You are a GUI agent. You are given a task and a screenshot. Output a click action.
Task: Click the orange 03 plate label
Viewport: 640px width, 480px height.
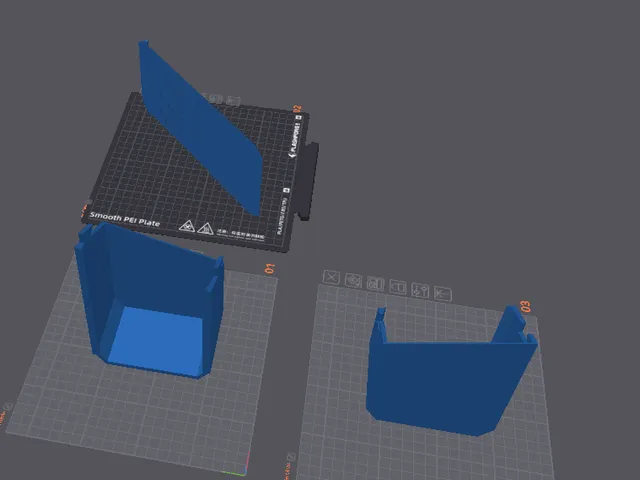click(x=525, y=307)
